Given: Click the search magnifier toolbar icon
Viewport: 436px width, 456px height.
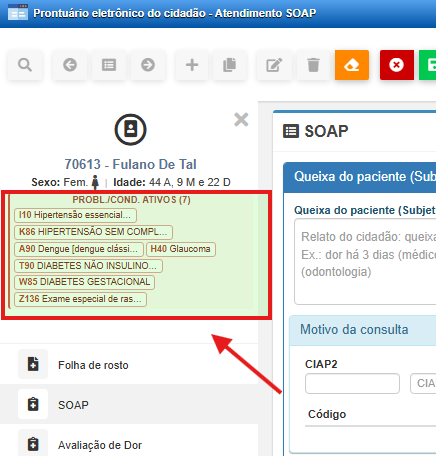Looking at the screenshot, I should [x=25, y=65].
